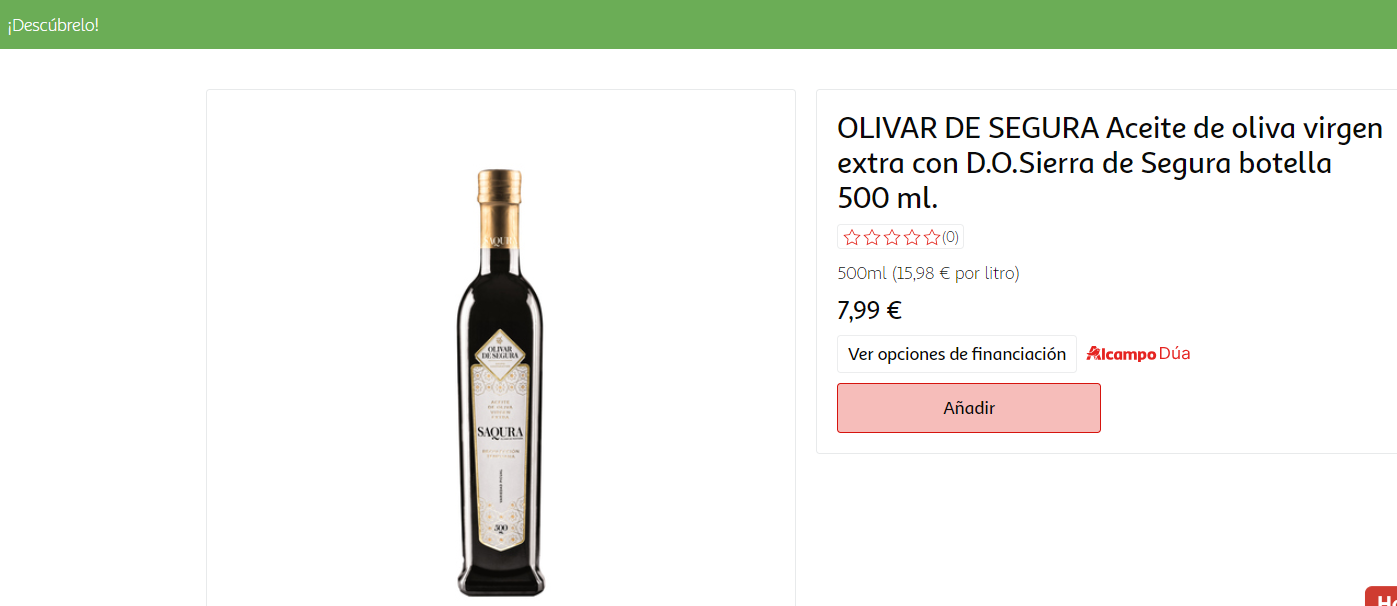The width and height of the screenshot is (1397, 606).
Task: Click the 15,98 € por litro text
Action: 955,273
